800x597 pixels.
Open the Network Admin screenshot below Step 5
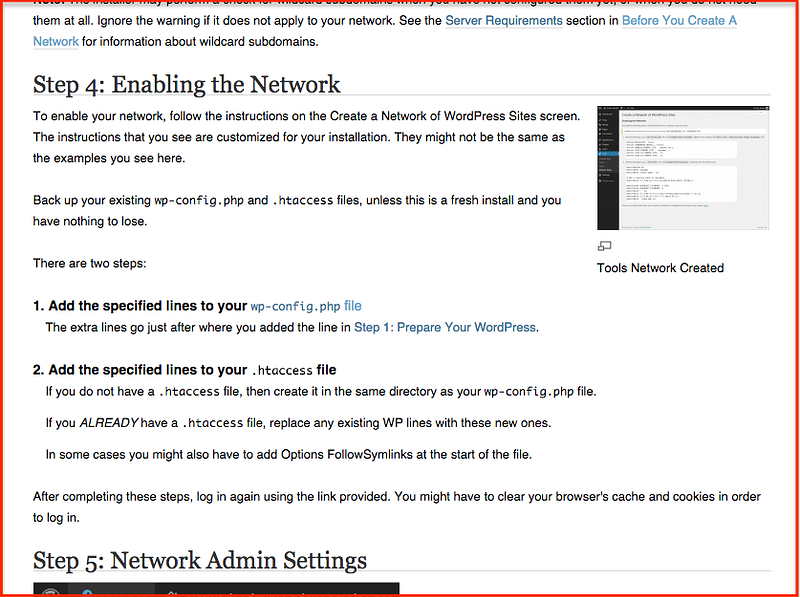216,589
